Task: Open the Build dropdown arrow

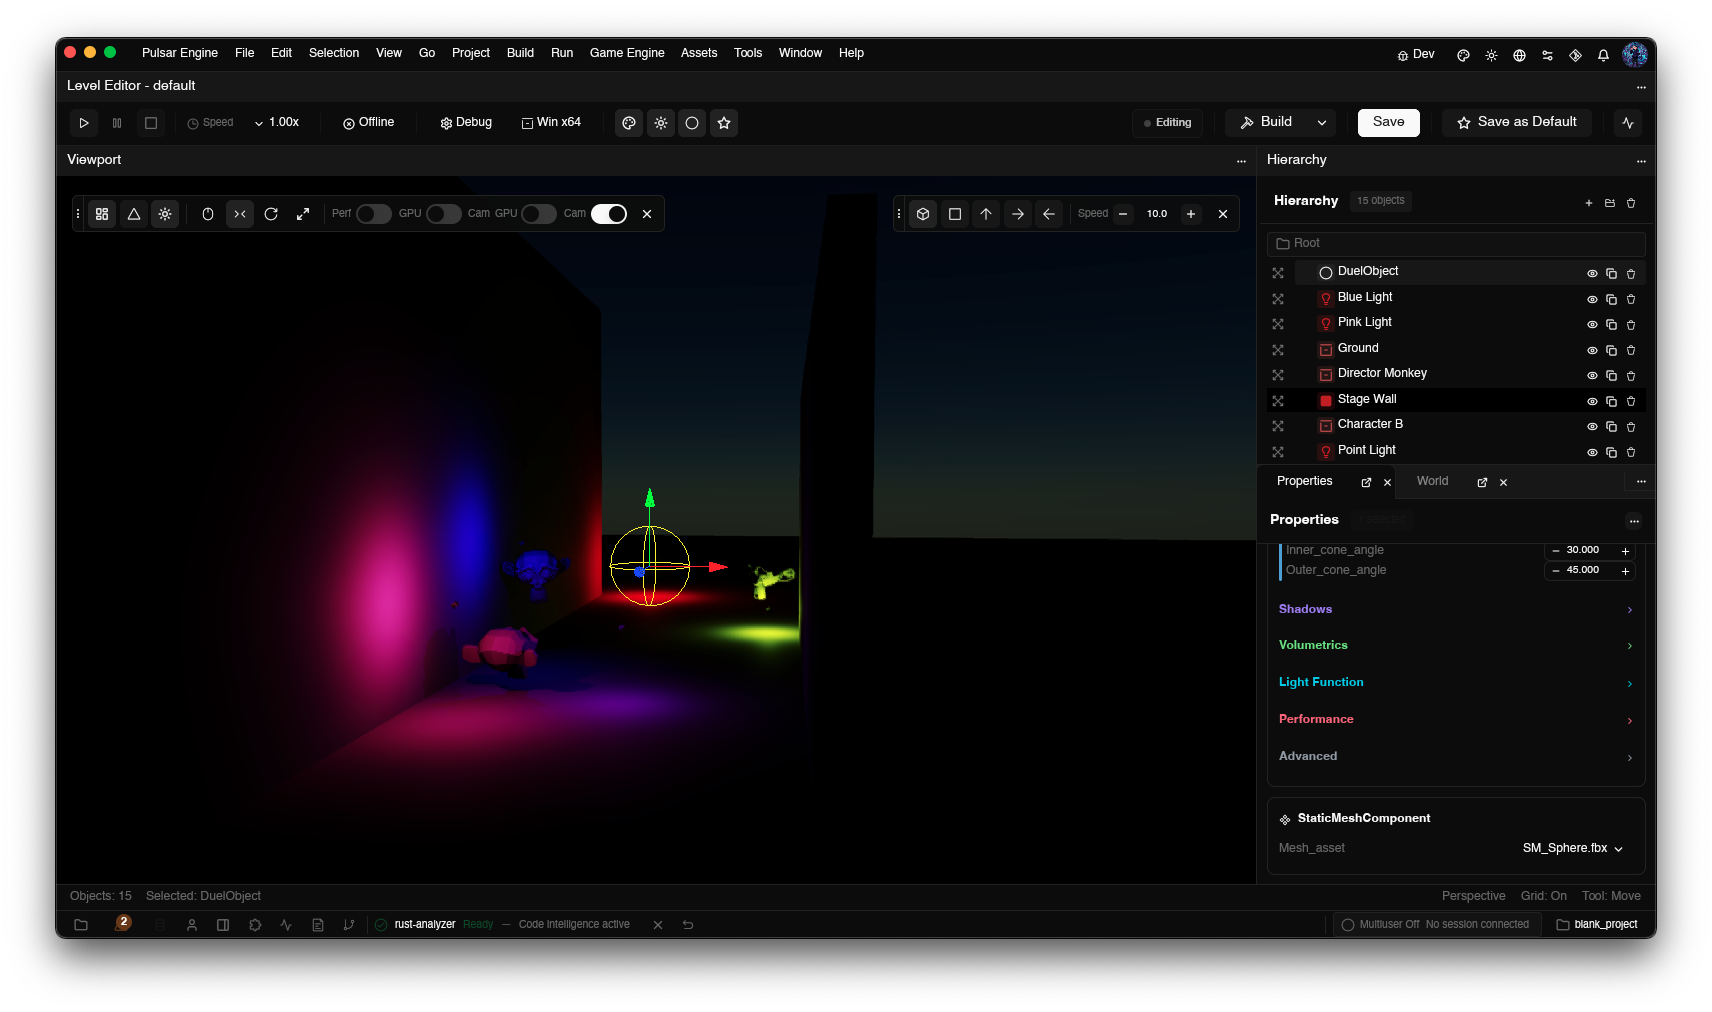Action: click(1322, 122)
